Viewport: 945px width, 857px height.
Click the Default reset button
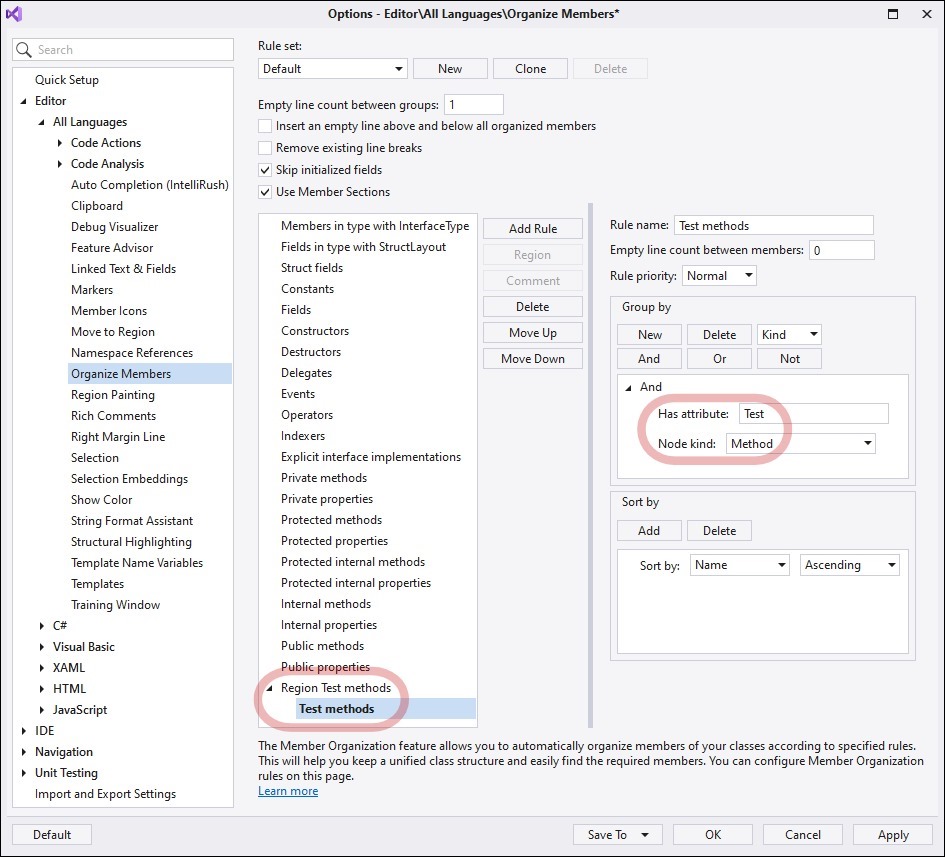pyautogui.click(x=52, y=835)
